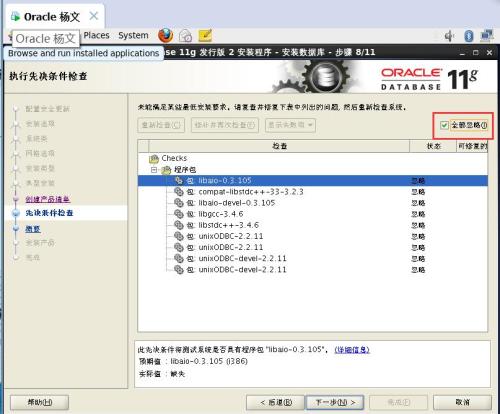
Task: Open the 详细信息 link
Action: click(352, 350)
